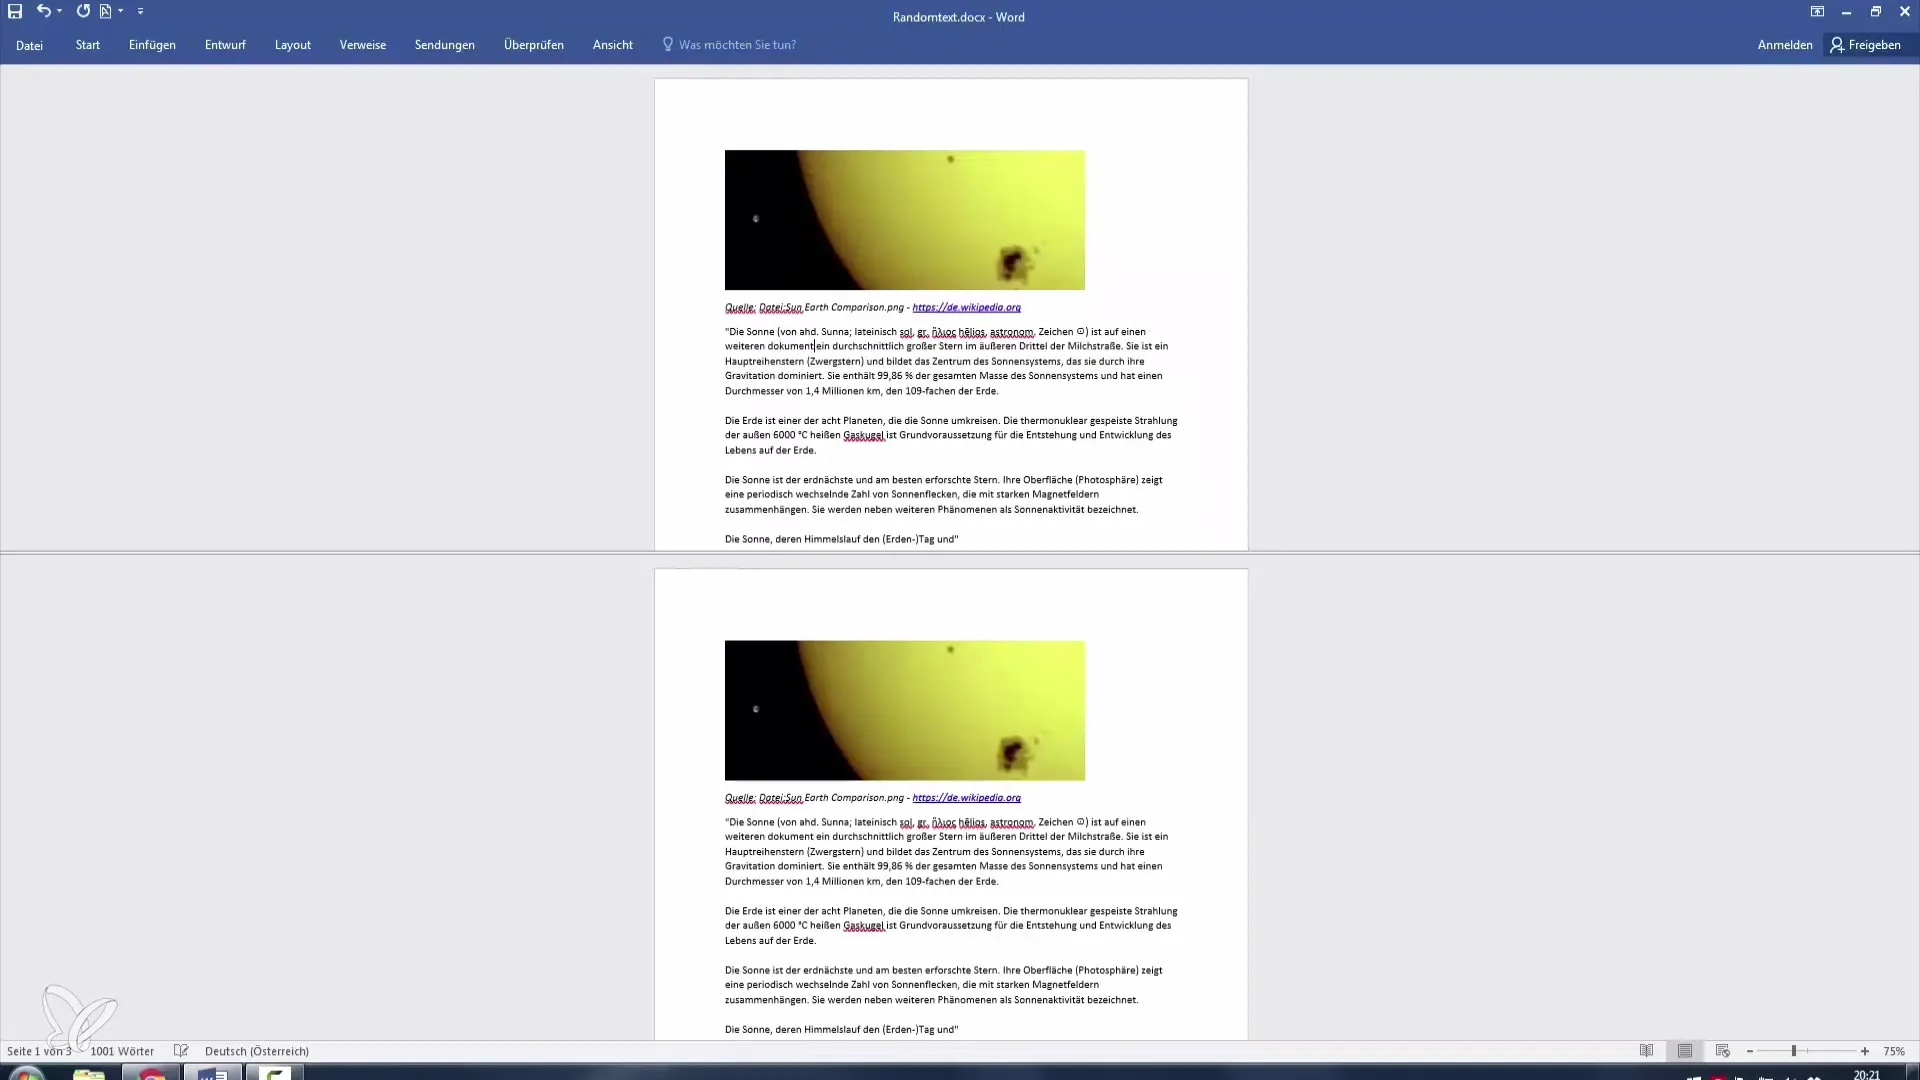Repeat the last action with the redo icon
This screenshot has height=1080, width=1920.
(x=83, y=11)
